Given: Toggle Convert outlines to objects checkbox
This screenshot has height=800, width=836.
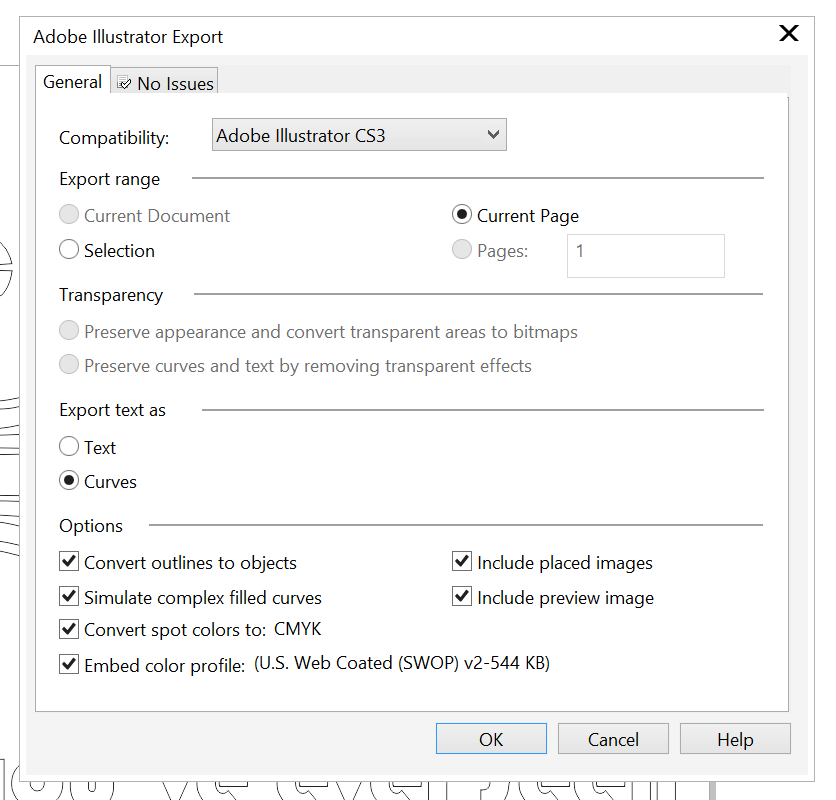Looking at the screenshot, I should [69, 562].
